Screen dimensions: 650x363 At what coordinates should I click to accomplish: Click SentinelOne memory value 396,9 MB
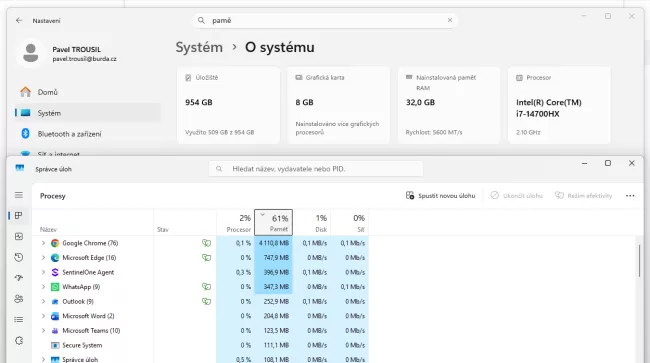click(276, 272)
